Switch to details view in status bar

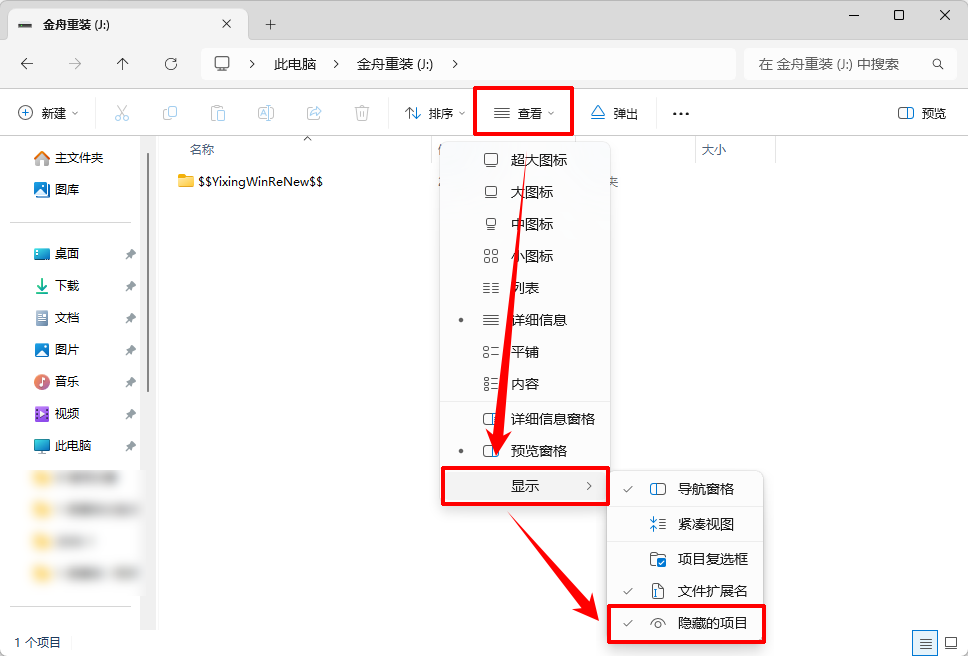[x=925, y=644]
